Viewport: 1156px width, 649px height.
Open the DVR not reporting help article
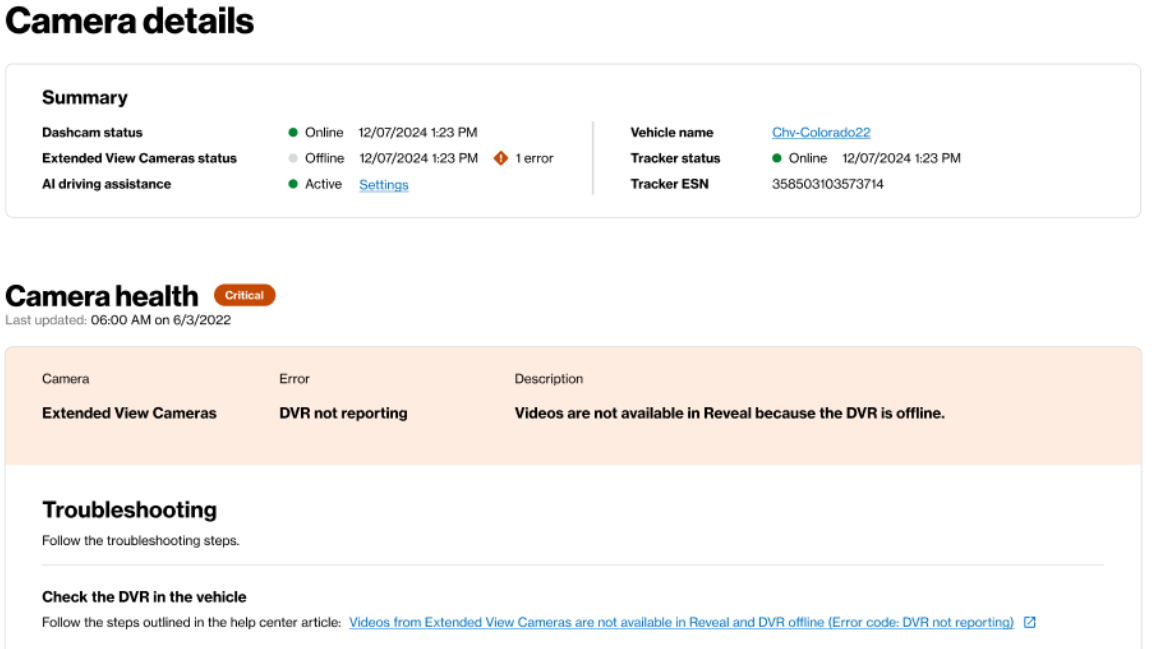(x=681, y=622)
